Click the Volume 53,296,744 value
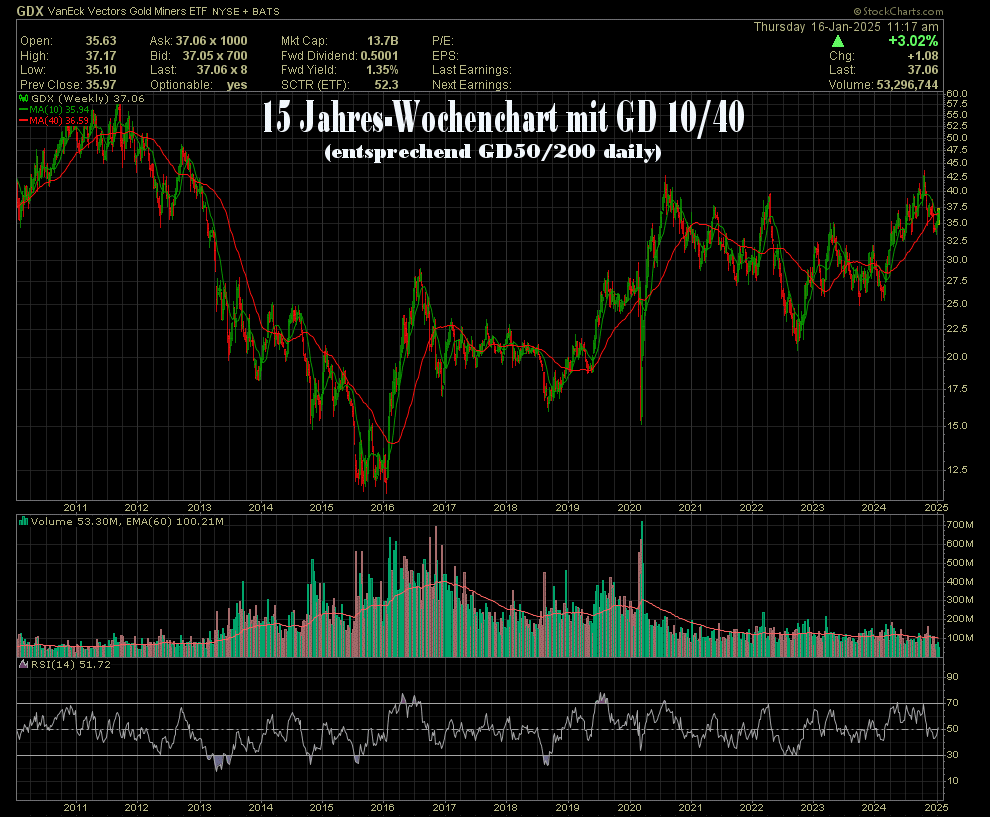Image resolution: width=990 pixels, height=817 pixels. click(x=907, y=85)
